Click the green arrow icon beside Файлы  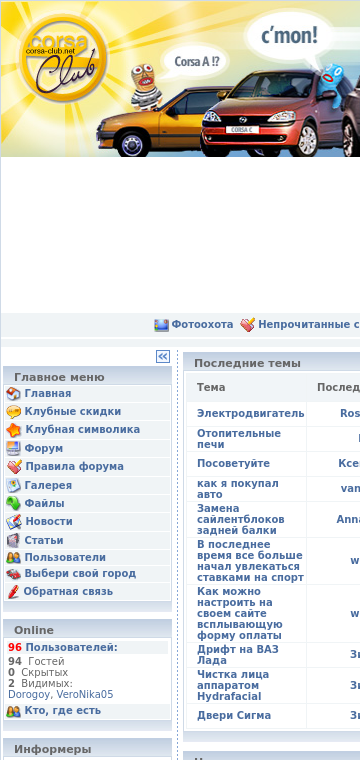pos(13,504)
